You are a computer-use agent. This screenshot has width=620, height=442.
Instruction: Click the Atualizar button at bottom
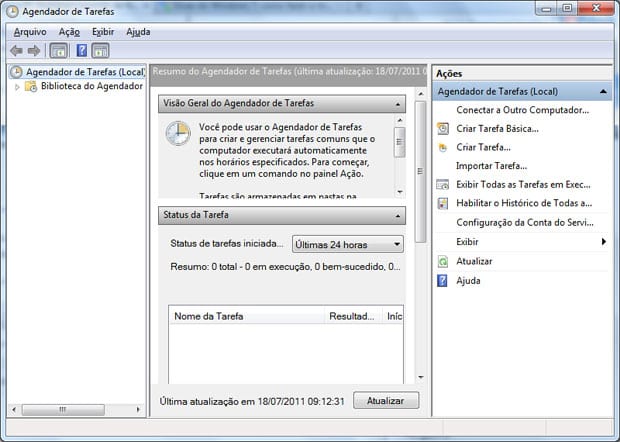click(386, 401)
